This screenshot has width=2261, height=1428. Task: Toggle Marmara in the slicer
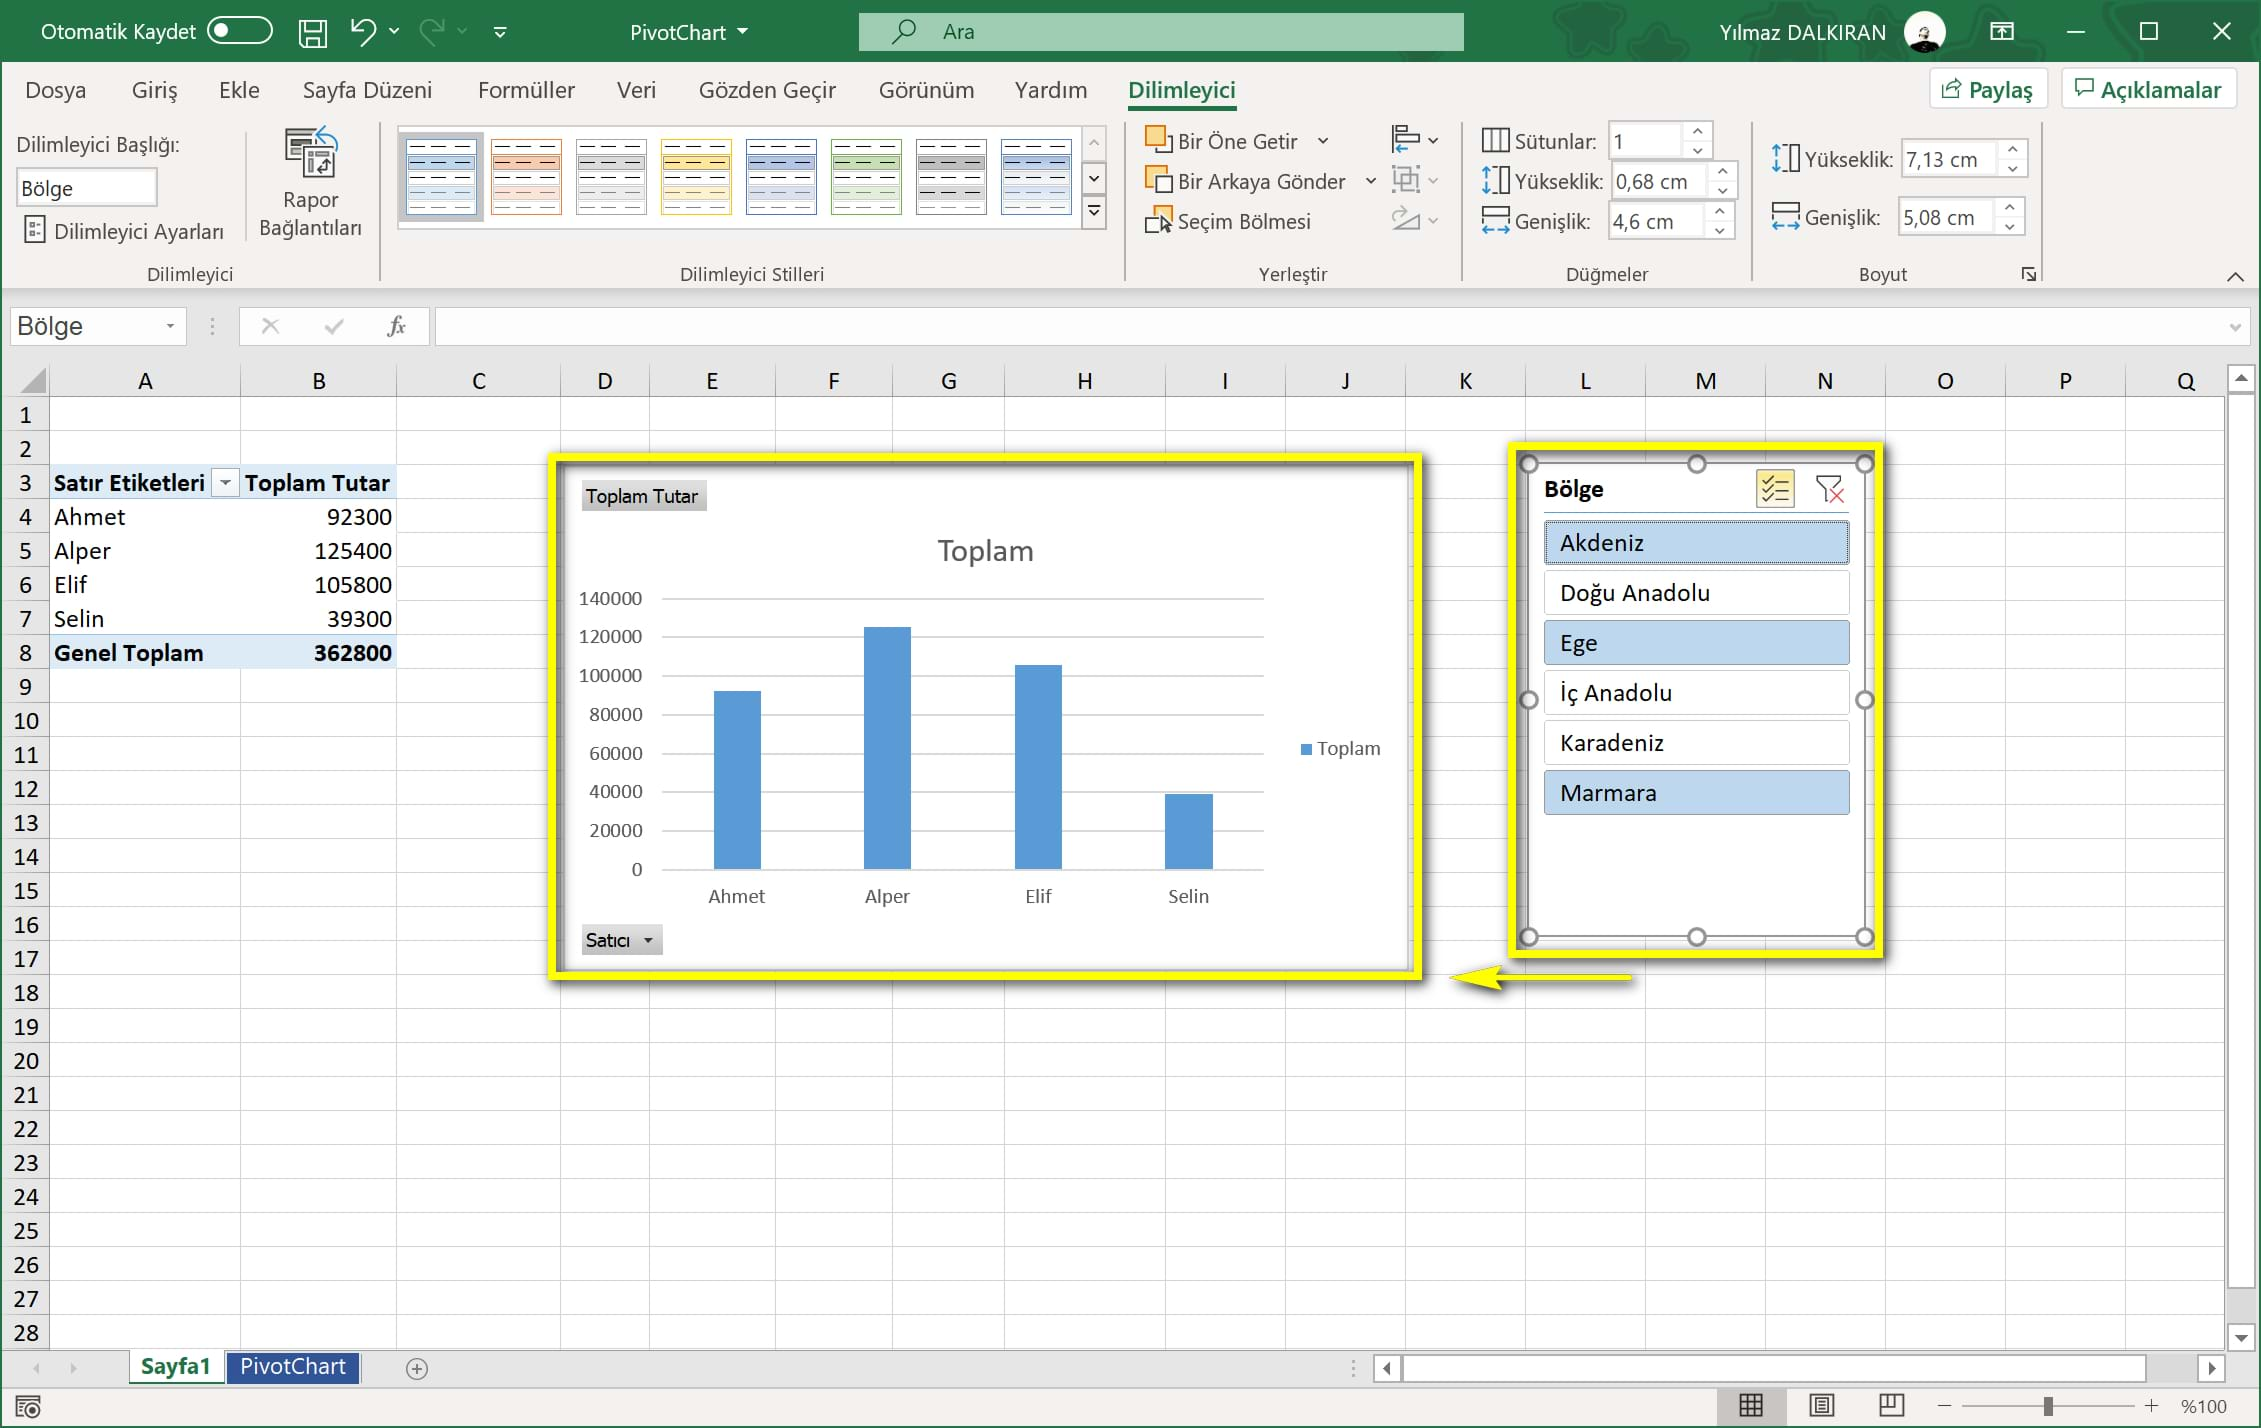[1696, 793]
